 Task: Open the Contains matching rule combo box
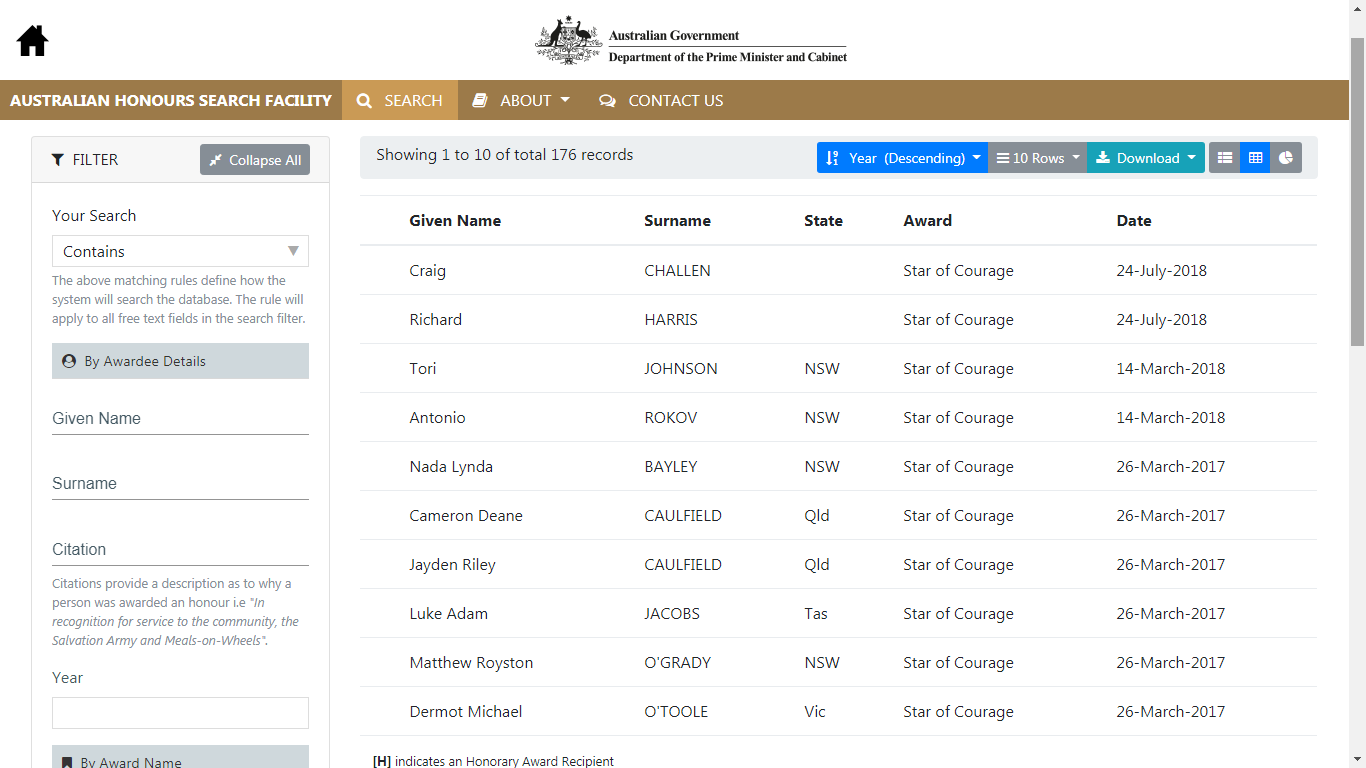coord(180,251)
